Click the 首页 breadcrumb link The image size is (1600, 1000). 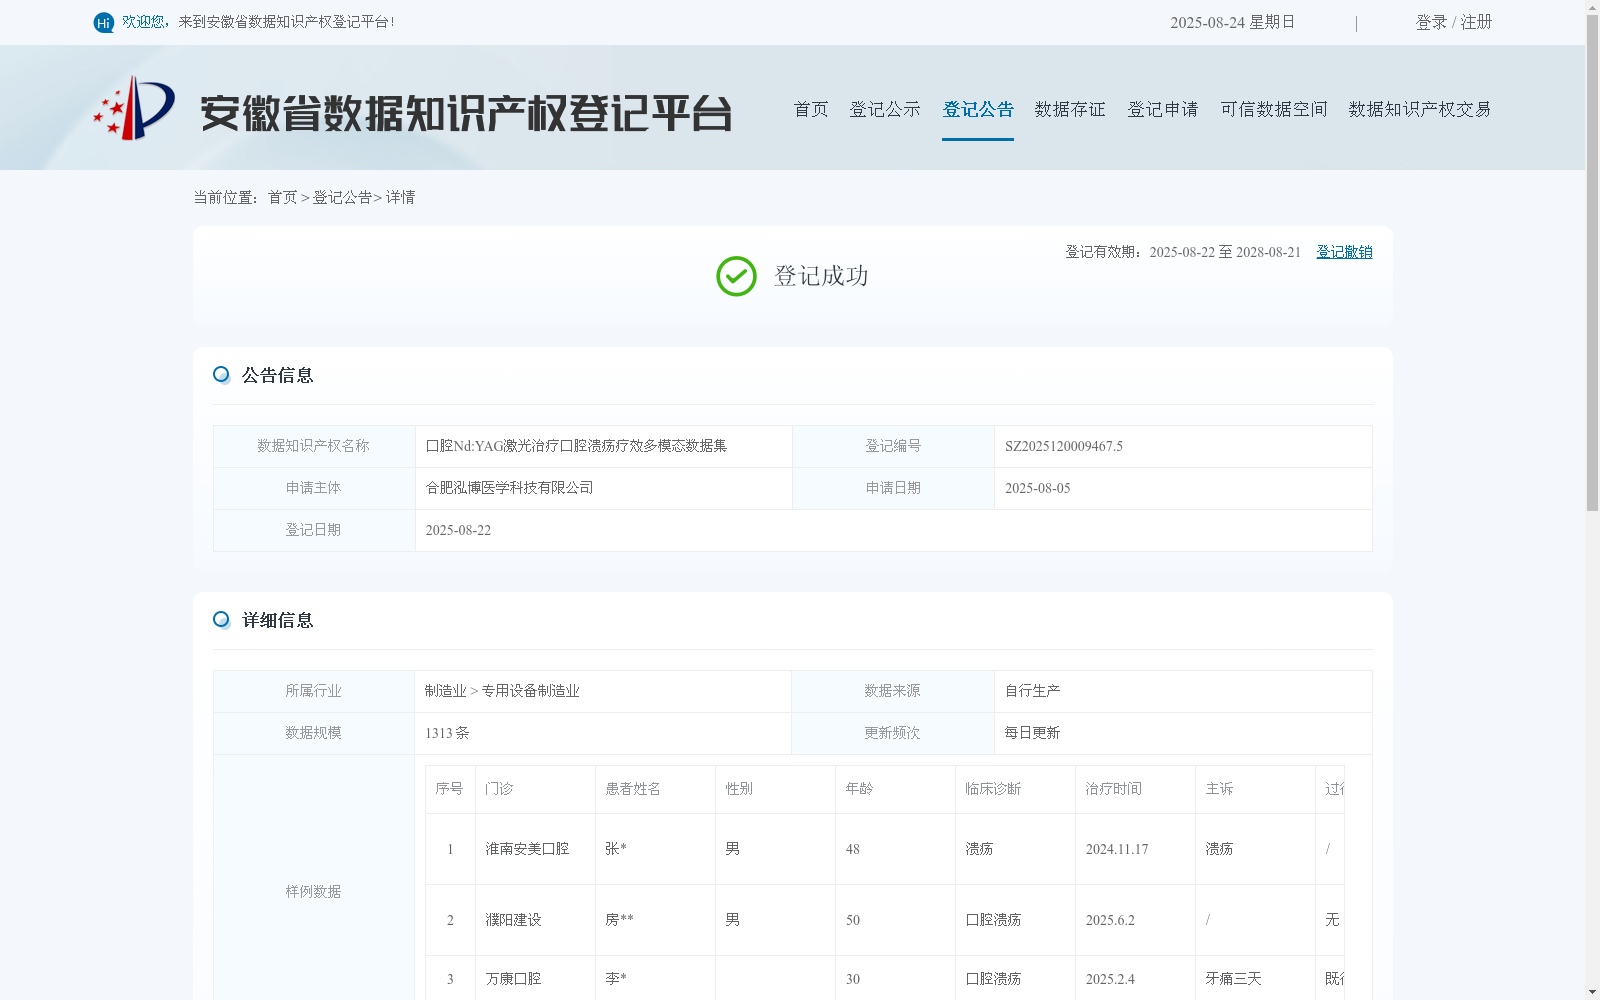(x=281, y=197)
